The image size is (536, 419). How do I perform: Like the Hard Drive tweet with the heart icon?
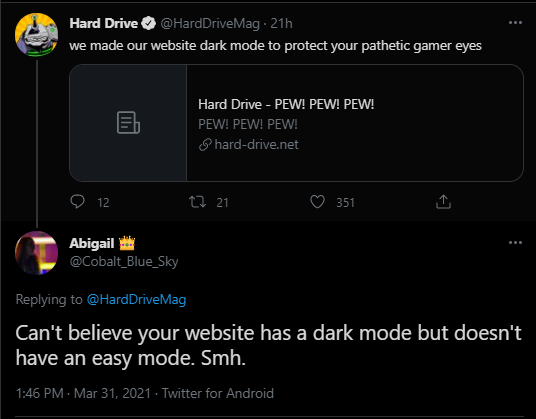coord(317,202)
